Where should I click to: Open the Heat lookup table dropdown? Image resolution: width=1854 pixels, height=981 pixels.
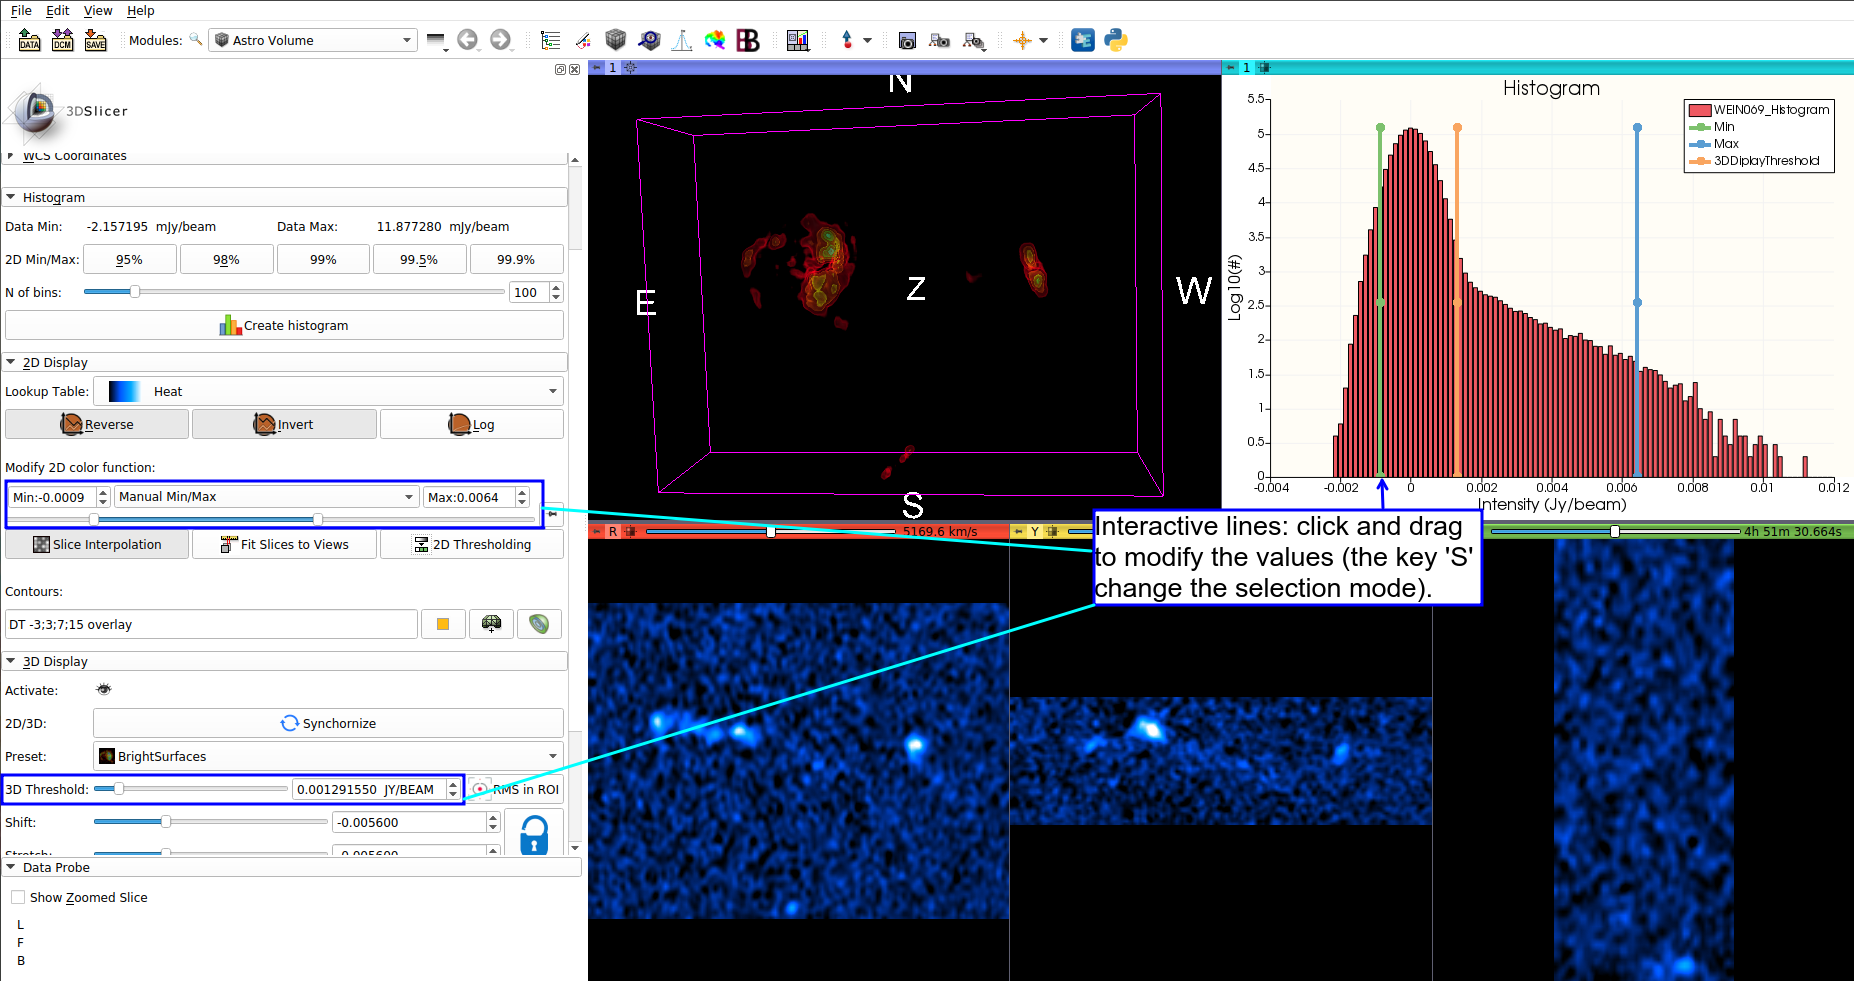pyautogui.click(x=328, y=391)
